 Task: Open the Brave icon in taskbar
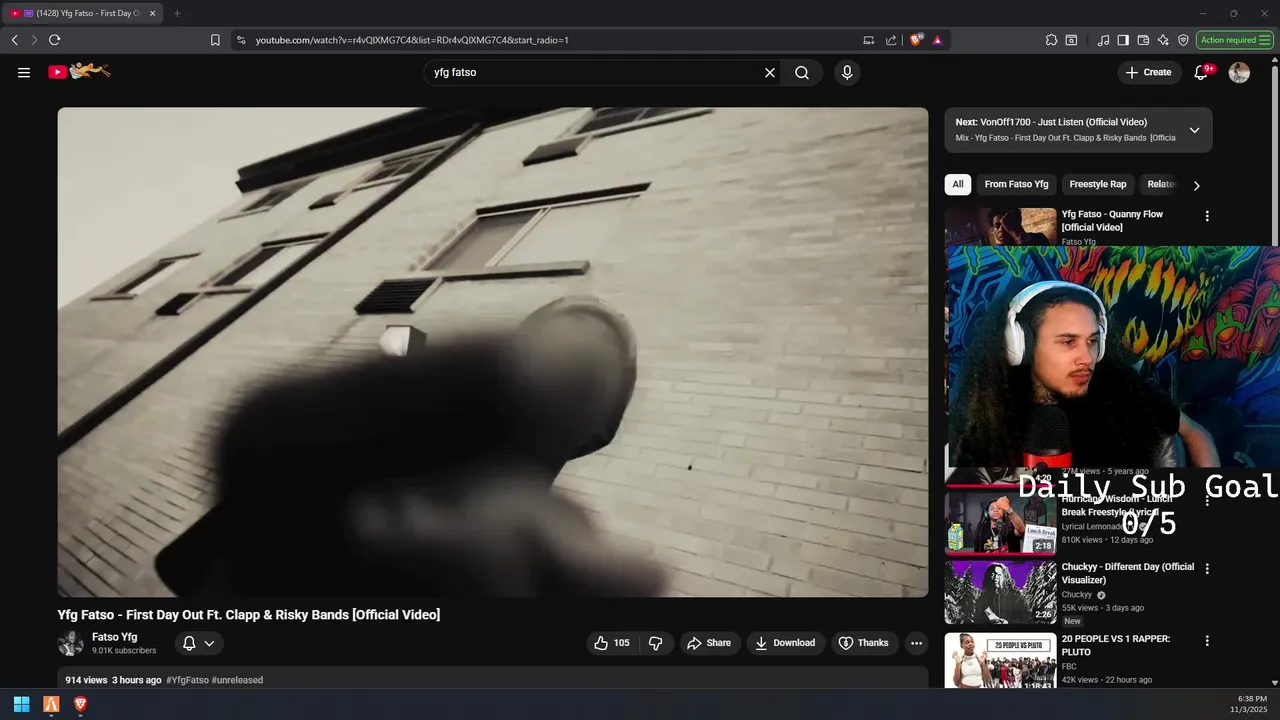[x=81, y=704]
